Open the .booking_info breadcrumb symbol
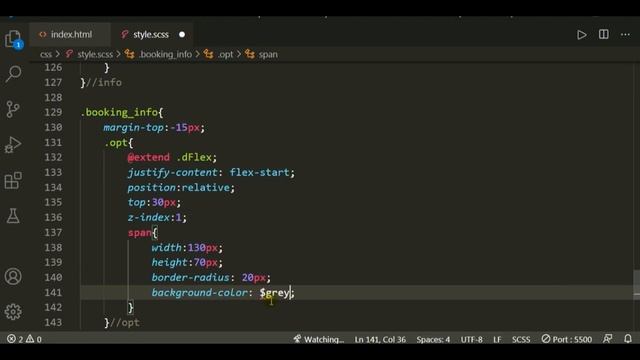Image resolution: width=640 pixels, height=360 pixels. pyautogui.click(x=165, y=54)
